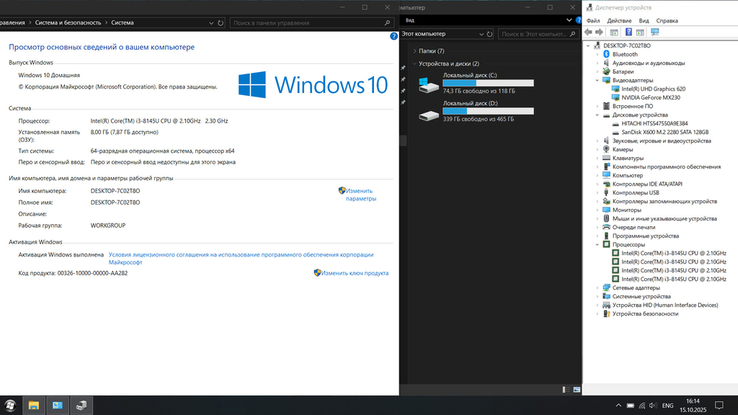Click the Изменить ключ продукта link
Viewport: 738px width, 415px height.
355,273
